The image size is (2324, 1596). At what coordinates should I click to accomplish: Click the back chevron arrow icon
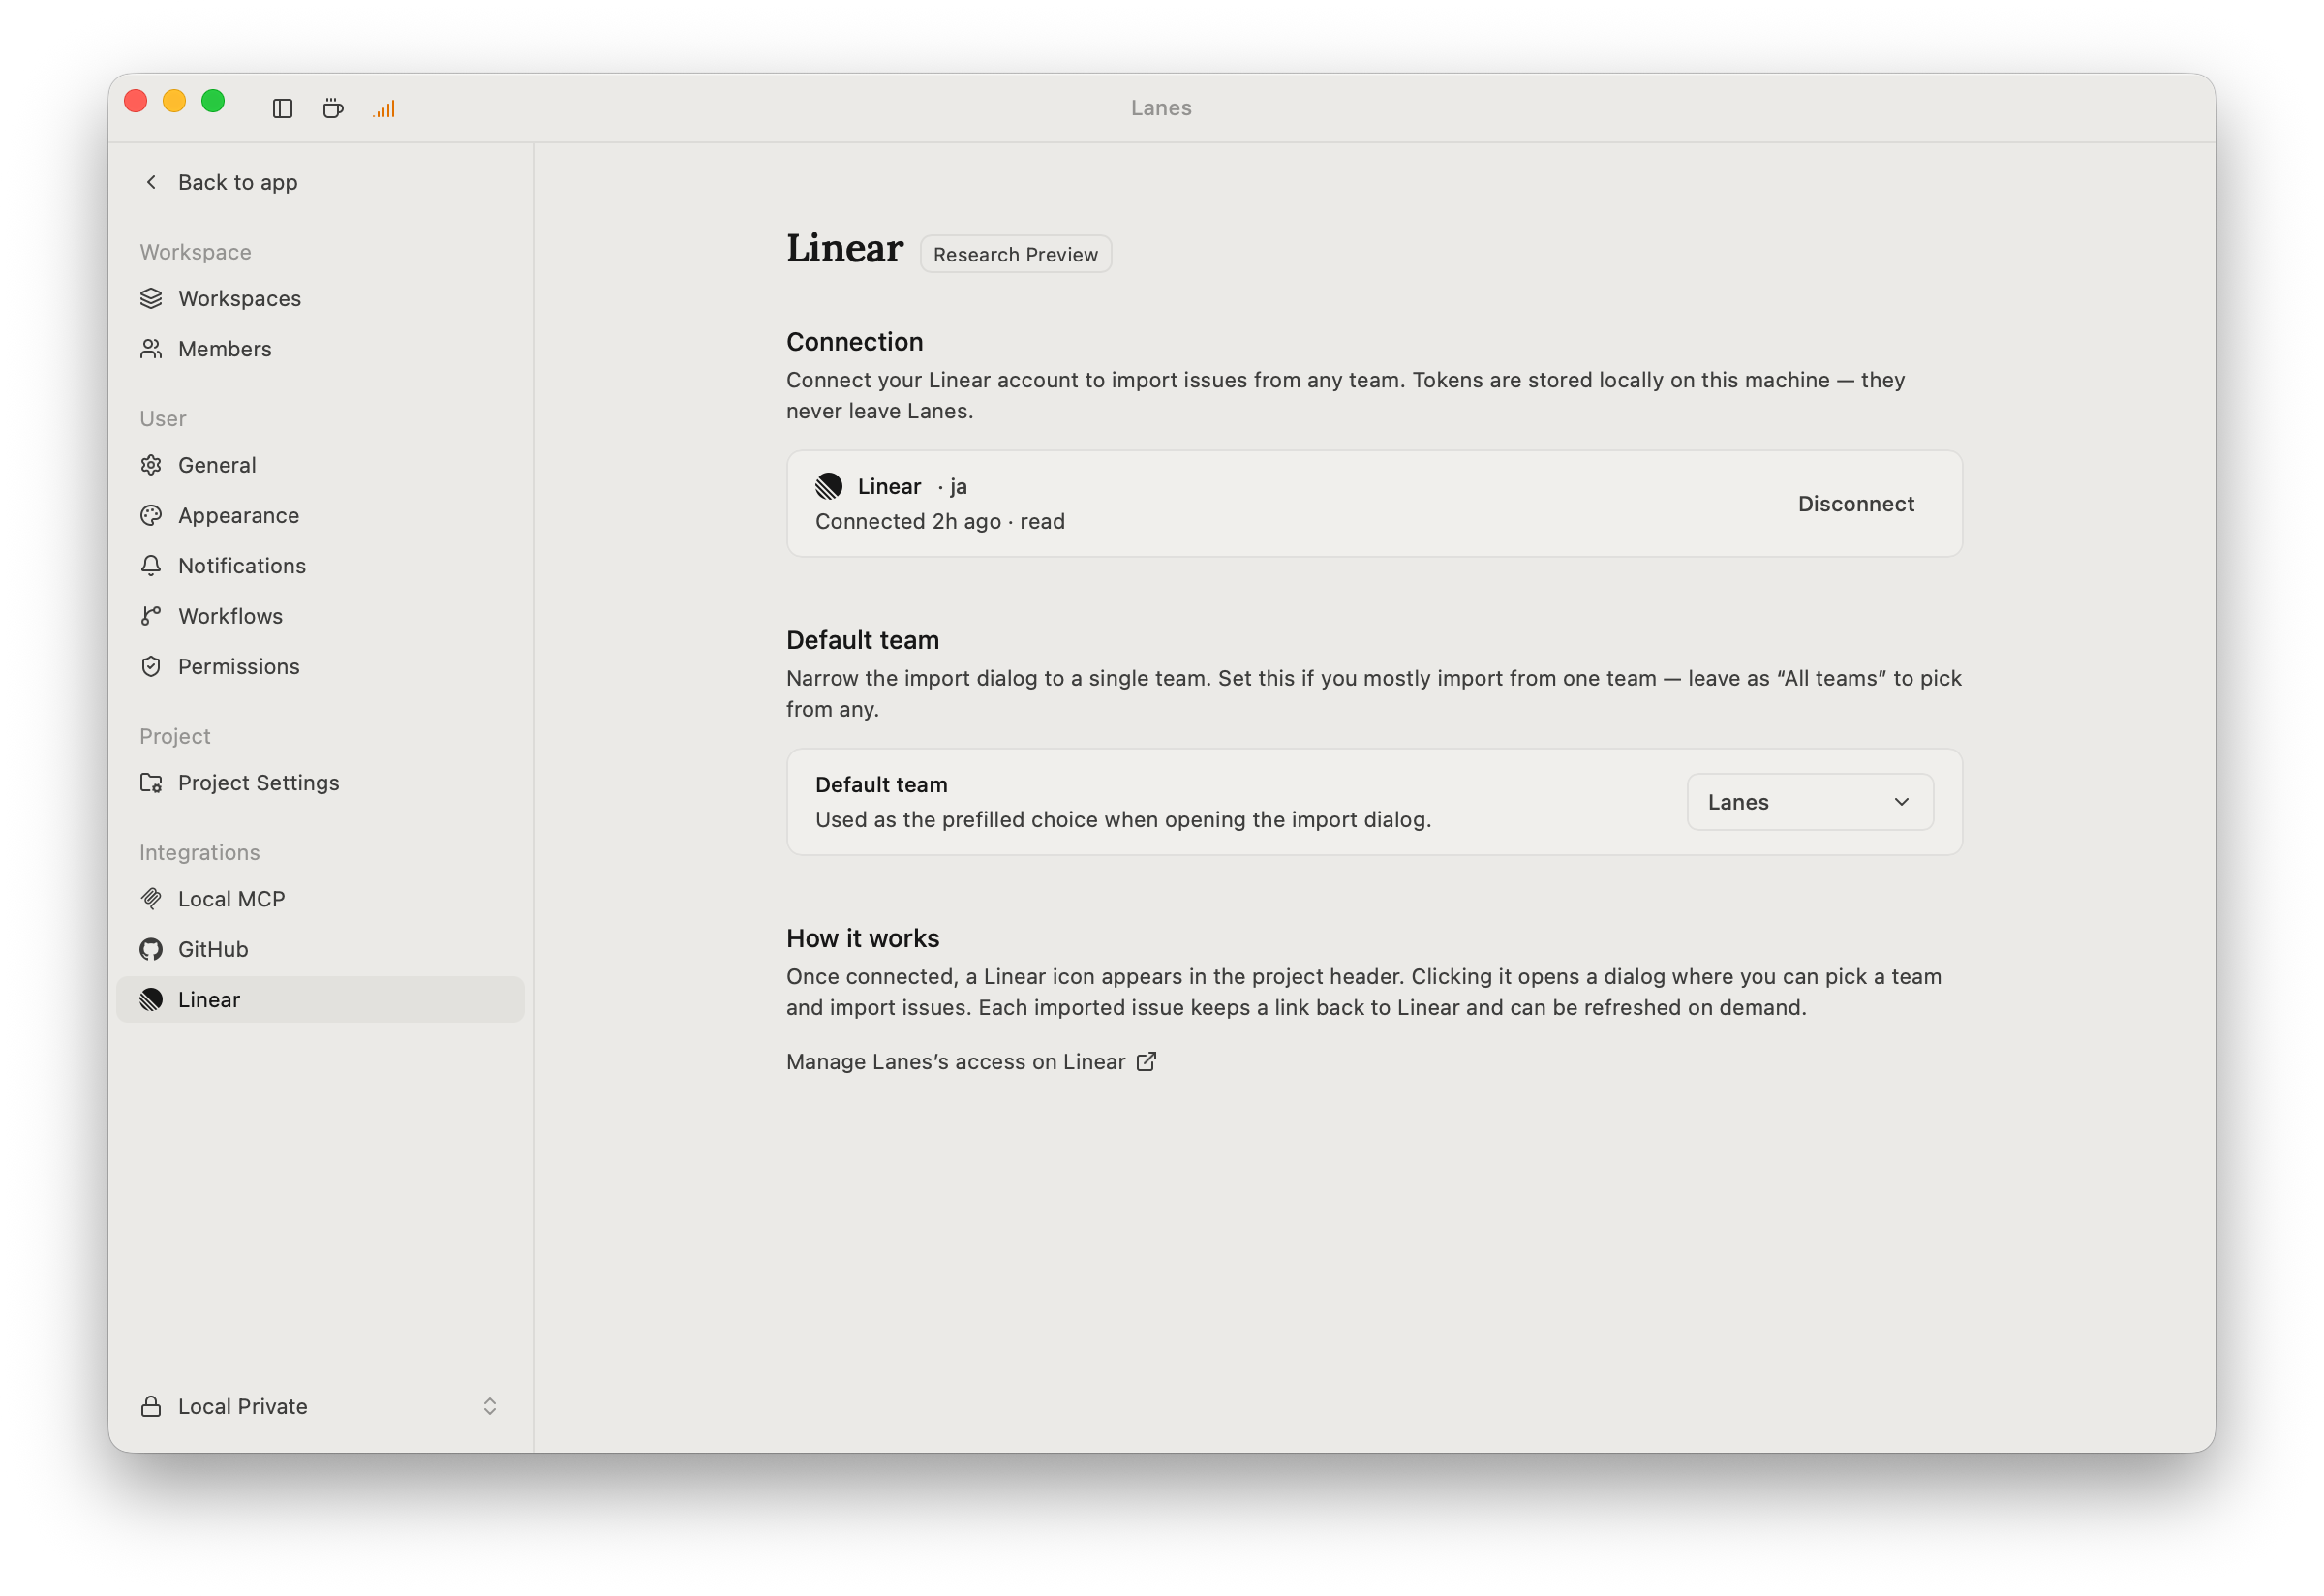click(151, 182)
